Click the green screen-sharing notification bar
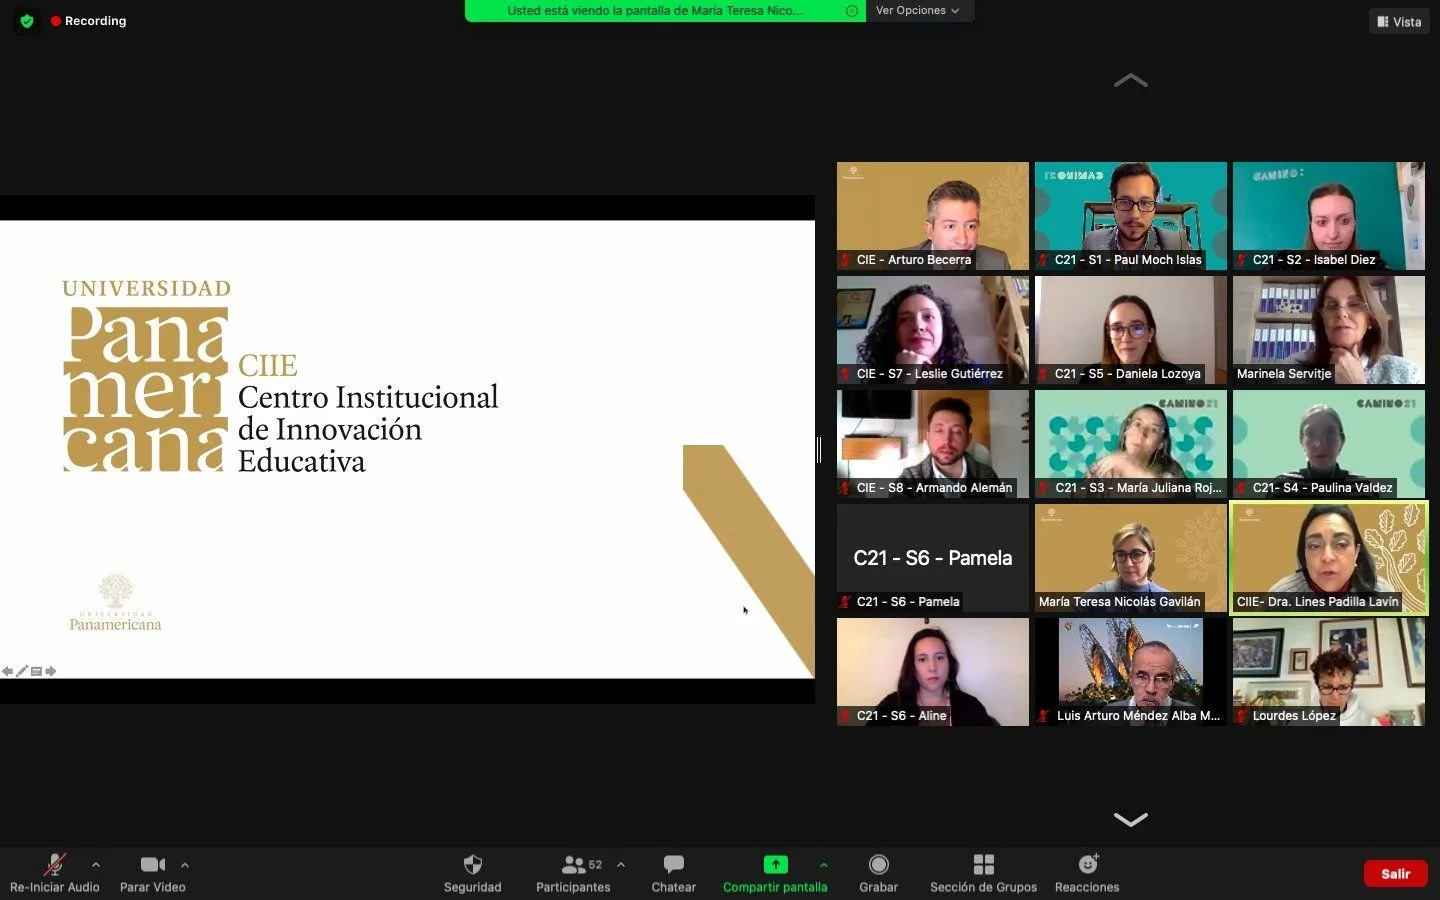Screen dimensions: 1440x900 click(665, 10)
